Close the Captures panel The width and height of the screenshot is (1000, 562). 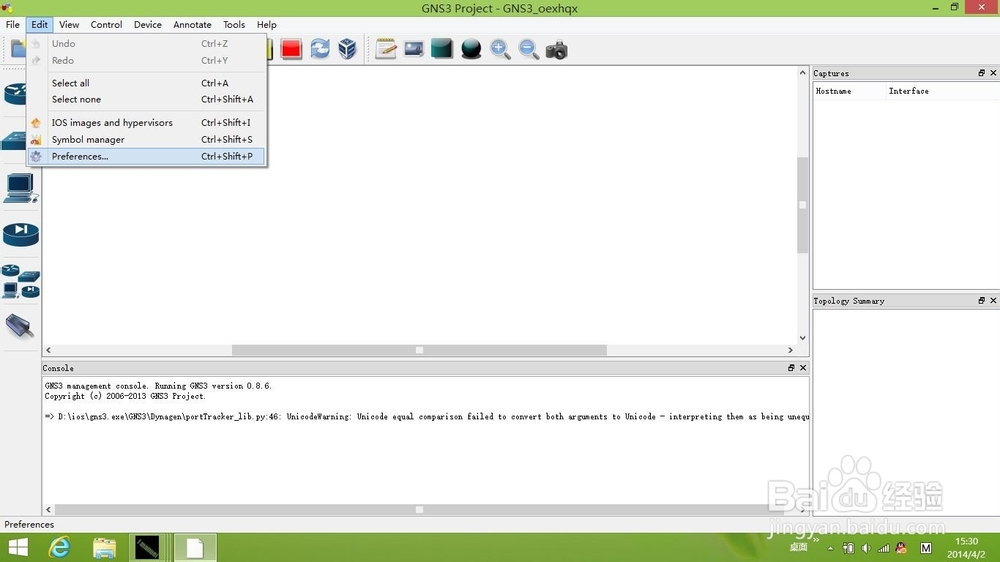click(x=993, y=73)
